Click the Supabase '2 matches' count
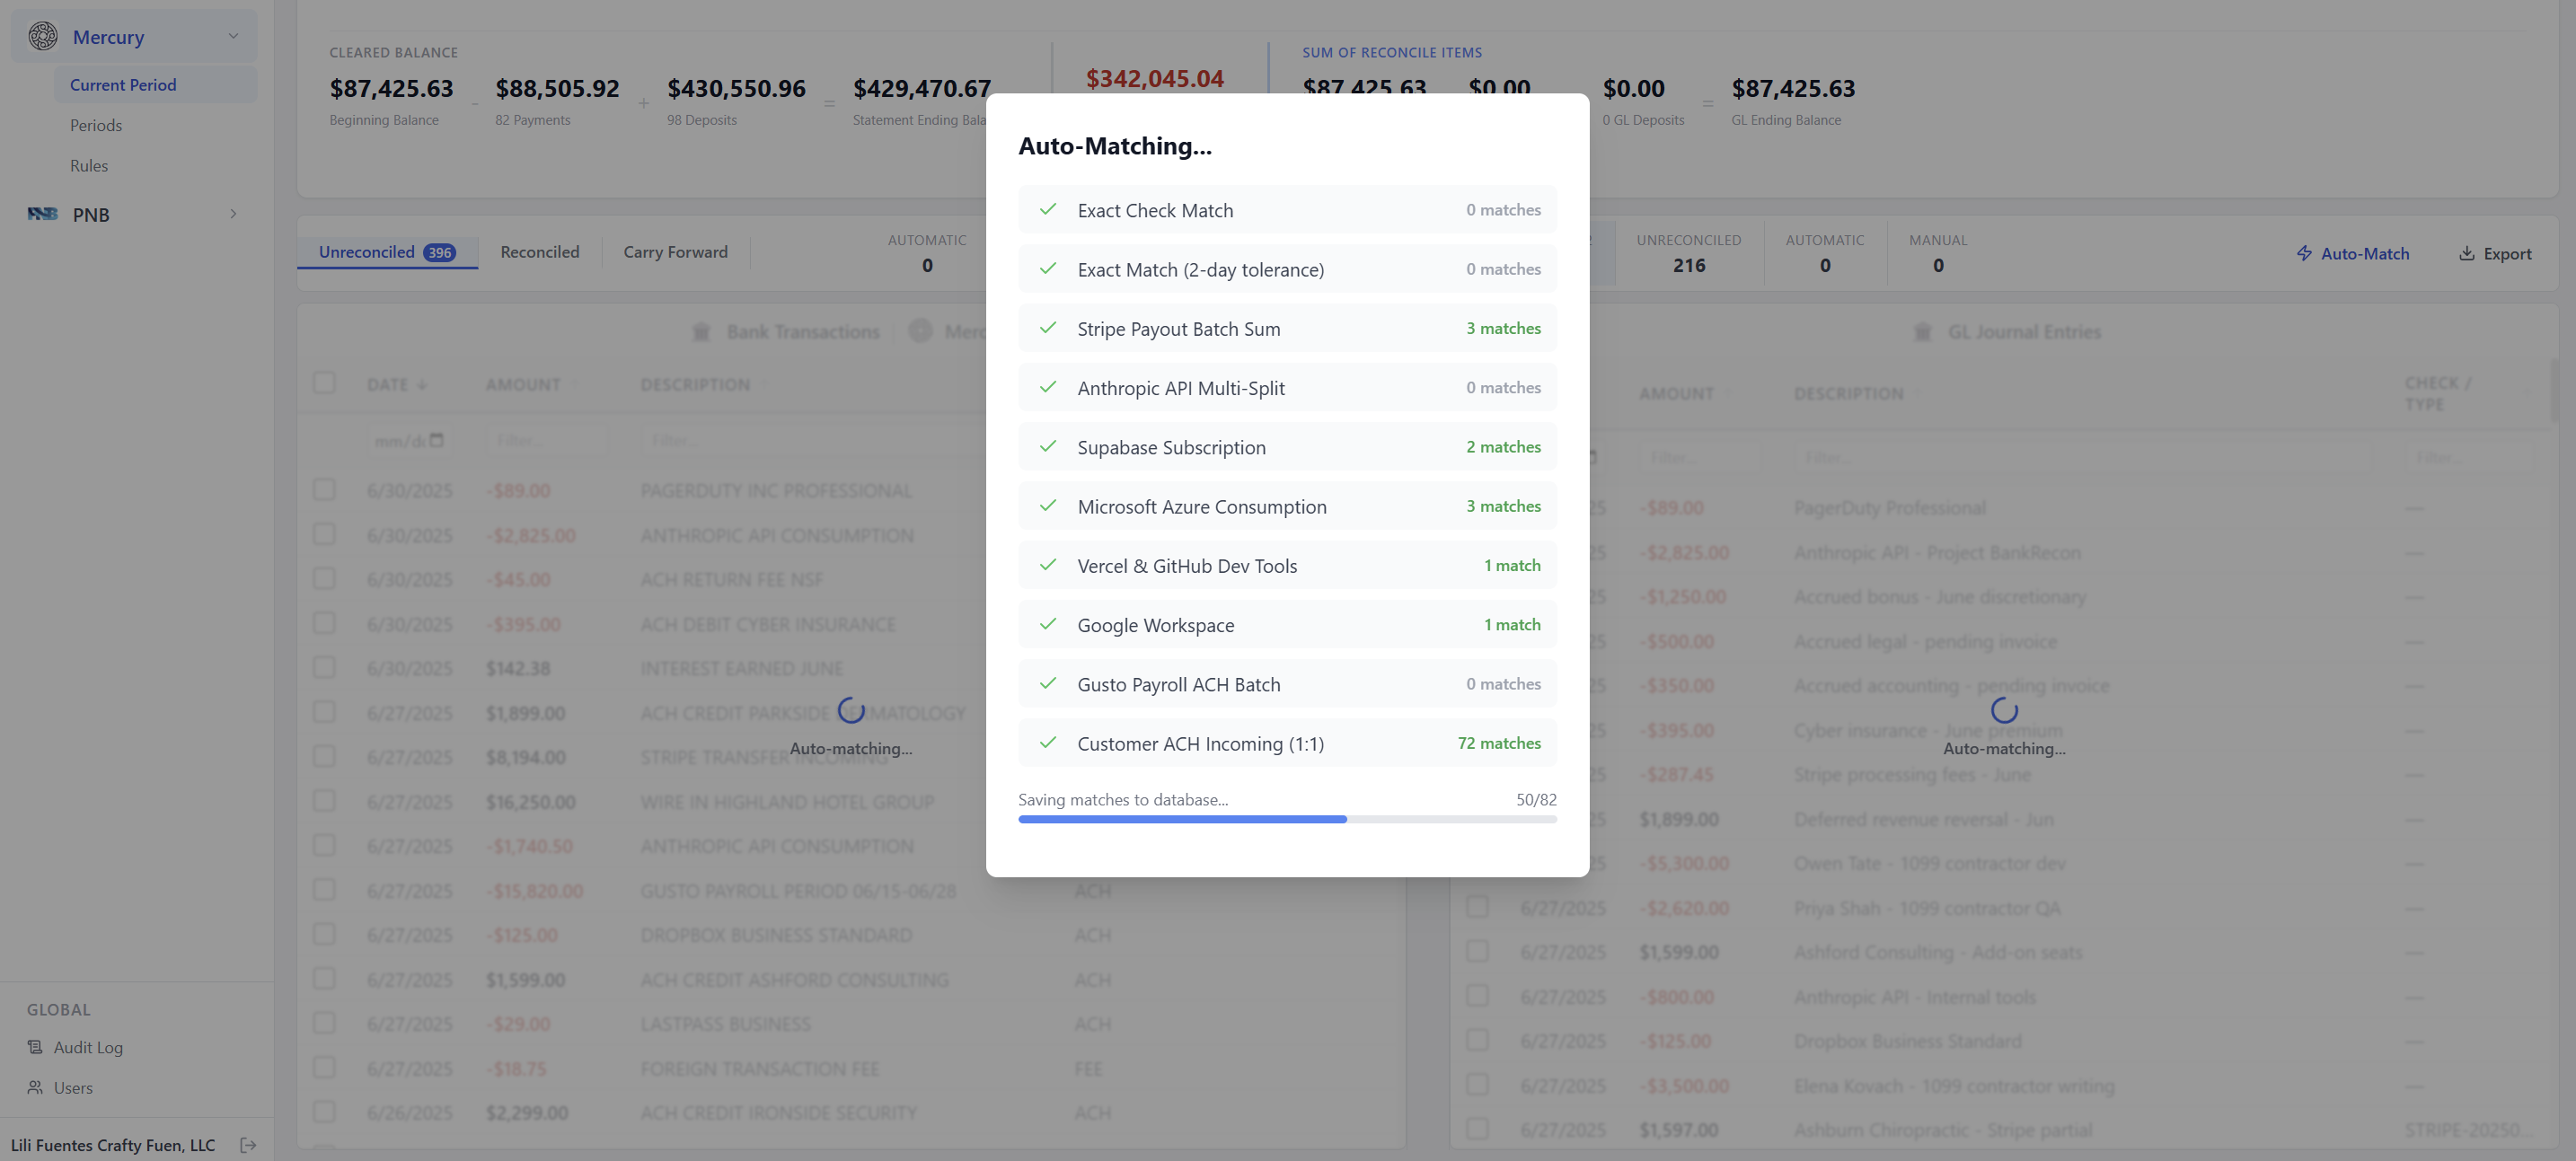 click(x=1503, y=446)
